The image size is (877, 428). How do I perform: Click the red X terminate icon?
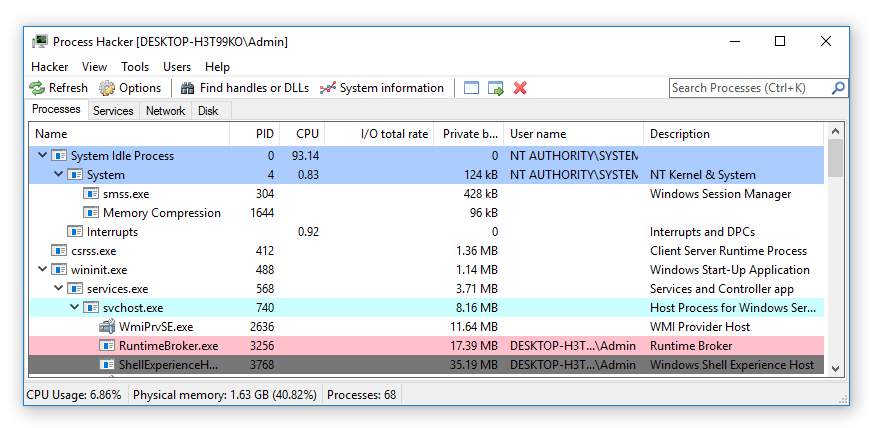click(520, 88)
